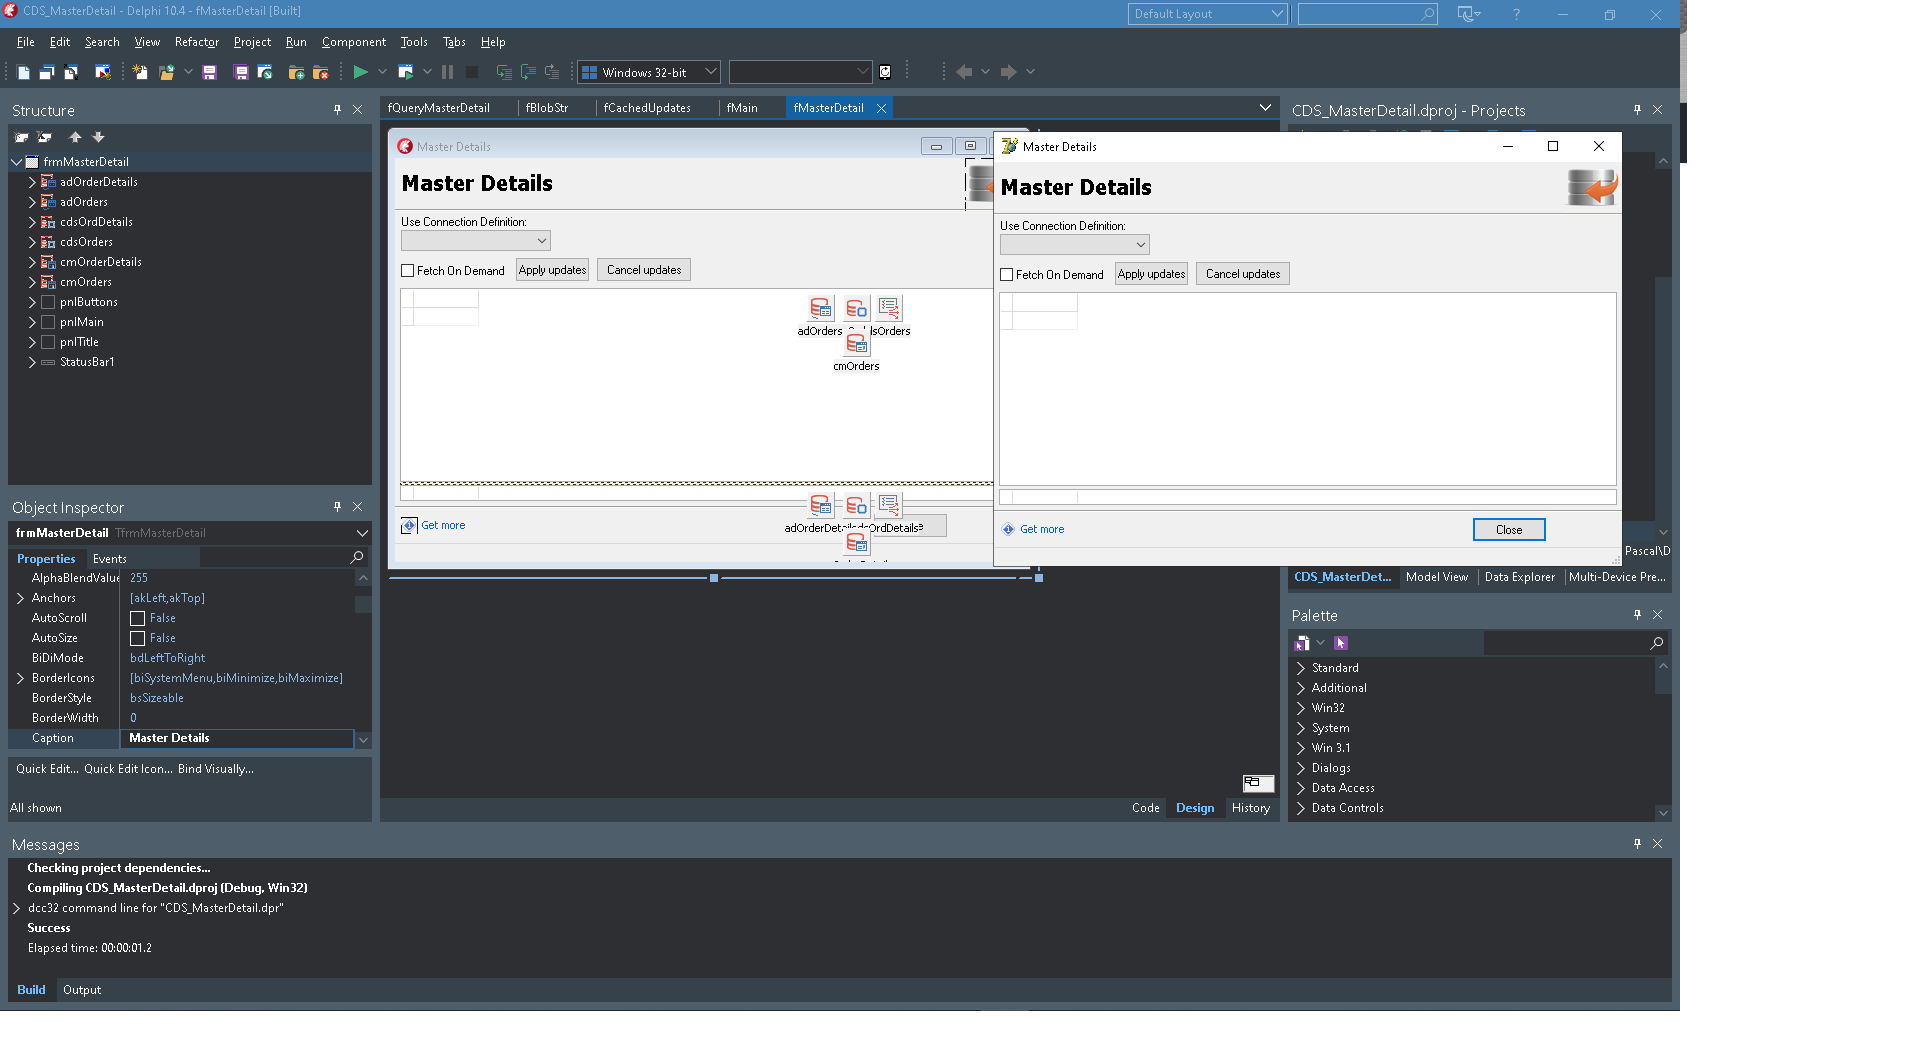The height and width of the screenshot is (1047, 1920).
Task: Switch to the Events tab
Action: pyautogui.click(x=110, y=559)
